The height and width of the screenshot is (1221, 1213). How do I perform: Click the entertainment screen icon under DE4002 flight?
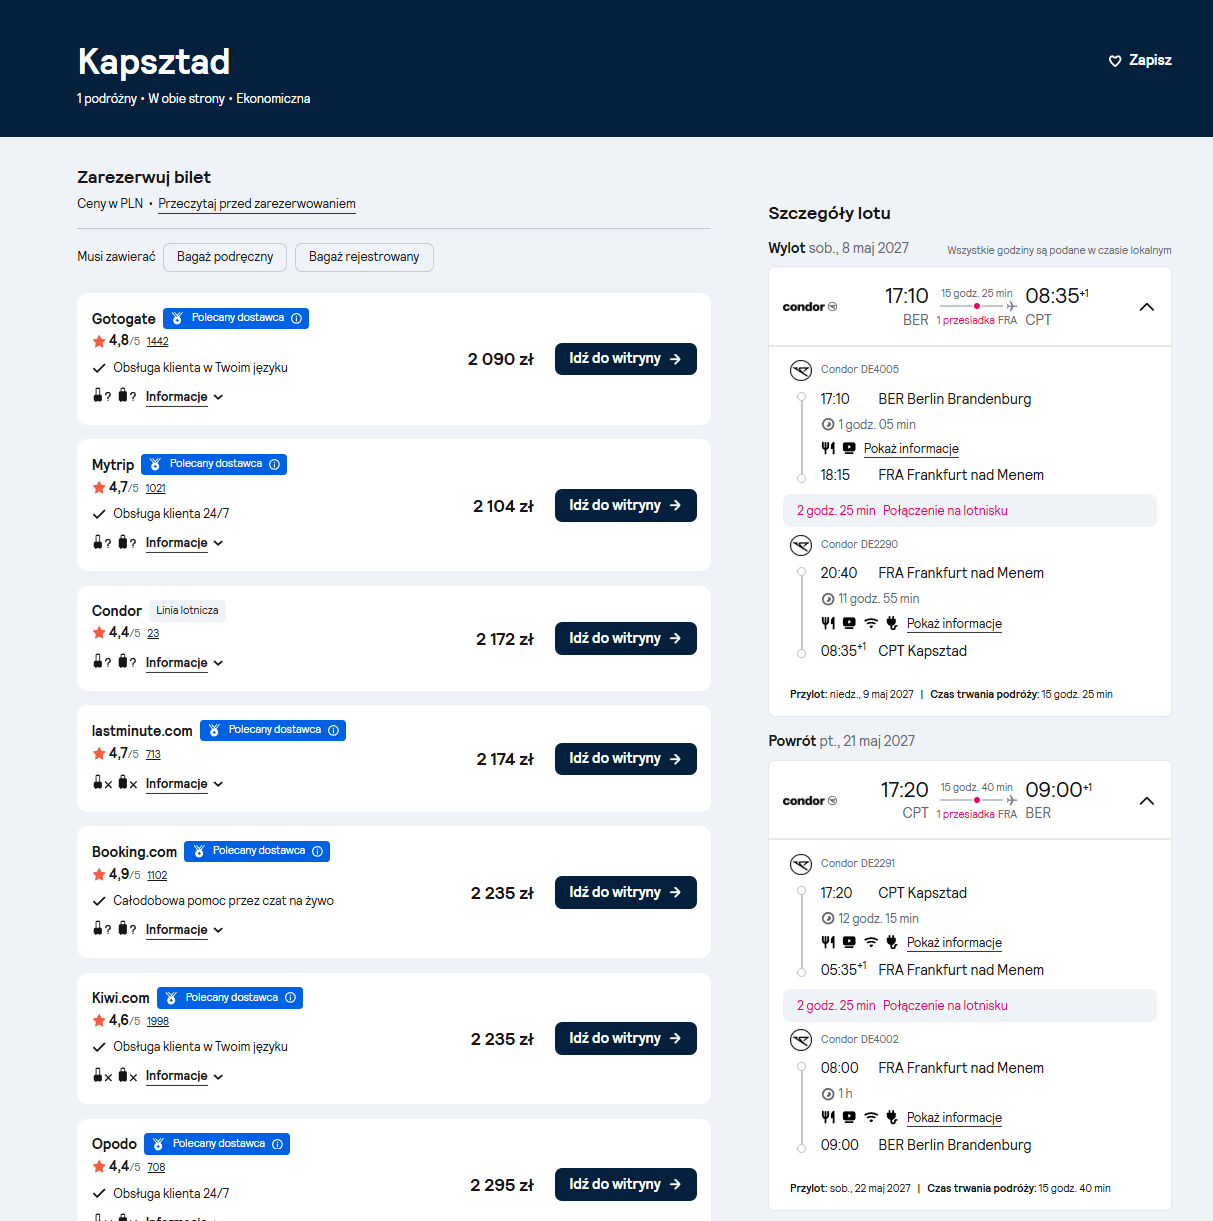point(849,1117)
